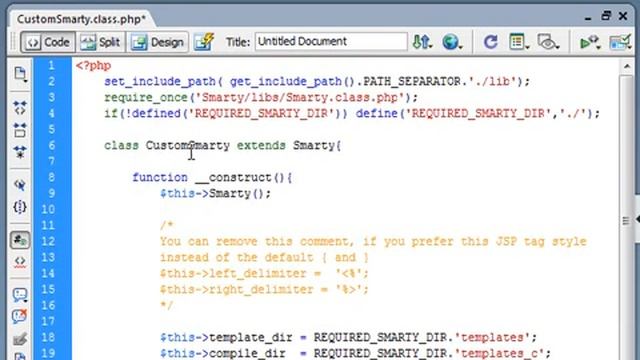Screen dimensions: 640x360
Task: Open Check Browser Compatibility menu
Action: pyautogui.click(x=620, y=42)
